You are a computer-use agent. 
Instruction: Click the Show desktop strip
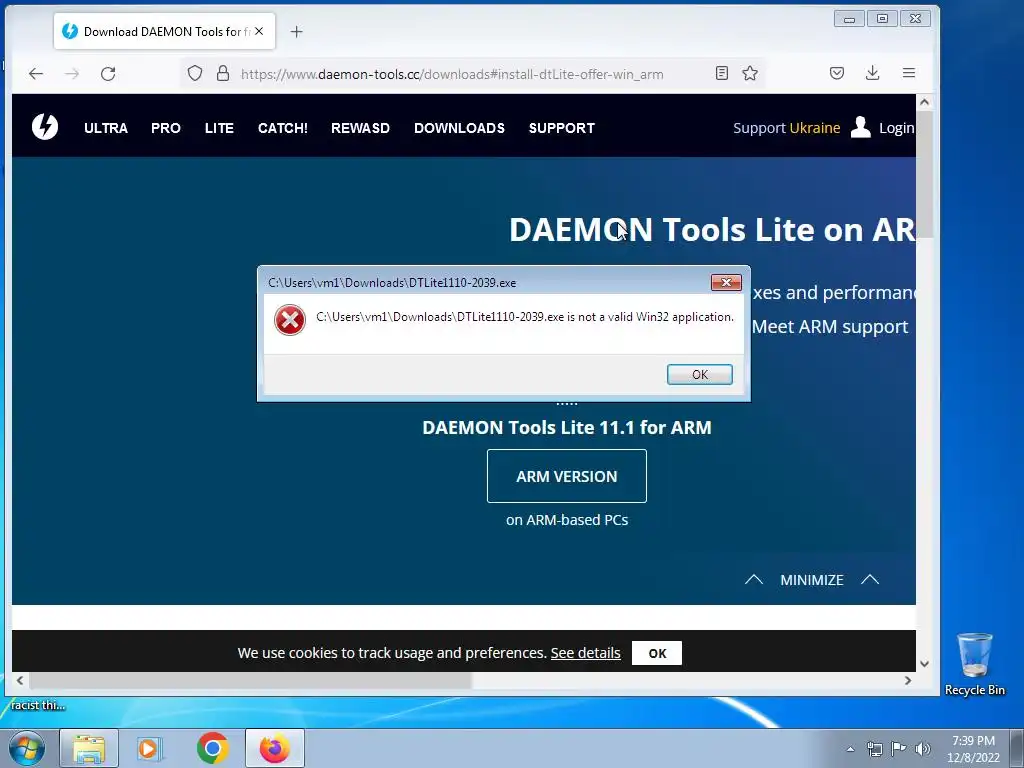pyautogui.click(x=1017, y=748)
